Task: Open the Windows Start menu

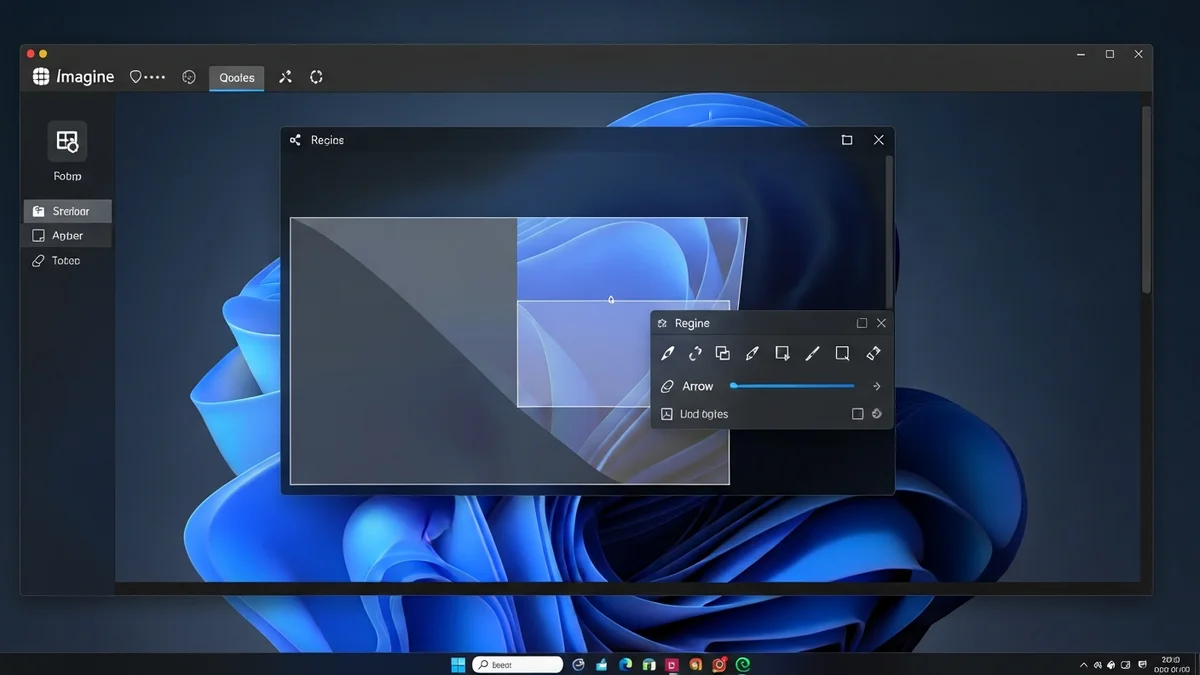Action: (x=458, y=665)
